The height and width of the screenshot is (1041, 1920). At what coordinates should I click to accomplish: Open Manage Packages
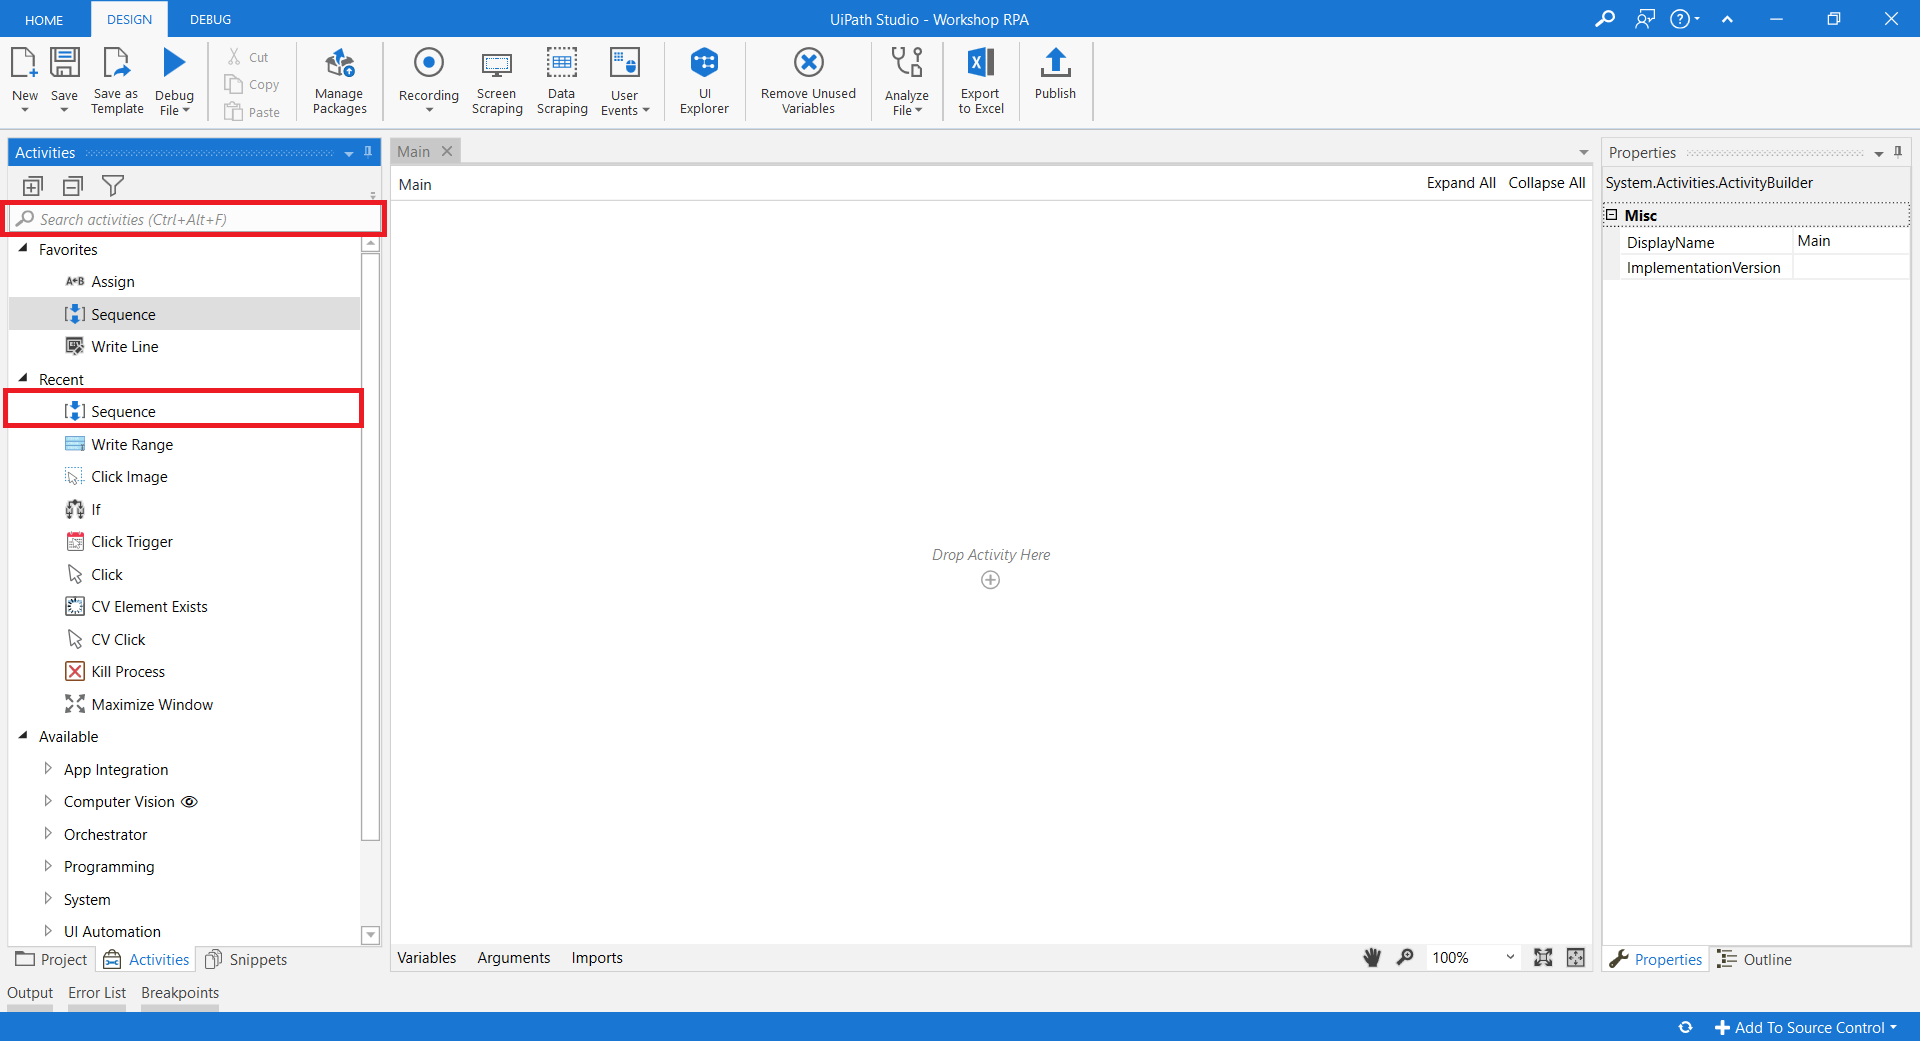(x=339, y=80)
